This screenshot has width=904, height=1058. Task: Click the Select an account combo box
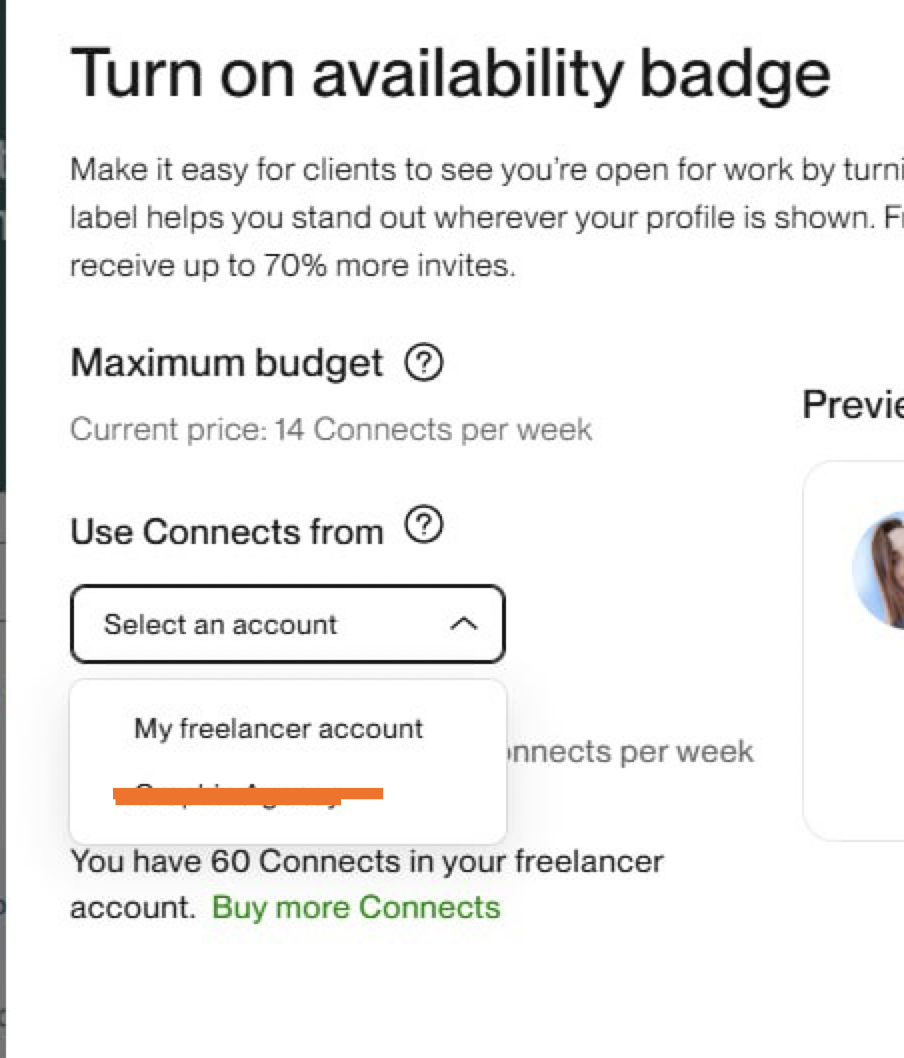[x=287, y=624]
